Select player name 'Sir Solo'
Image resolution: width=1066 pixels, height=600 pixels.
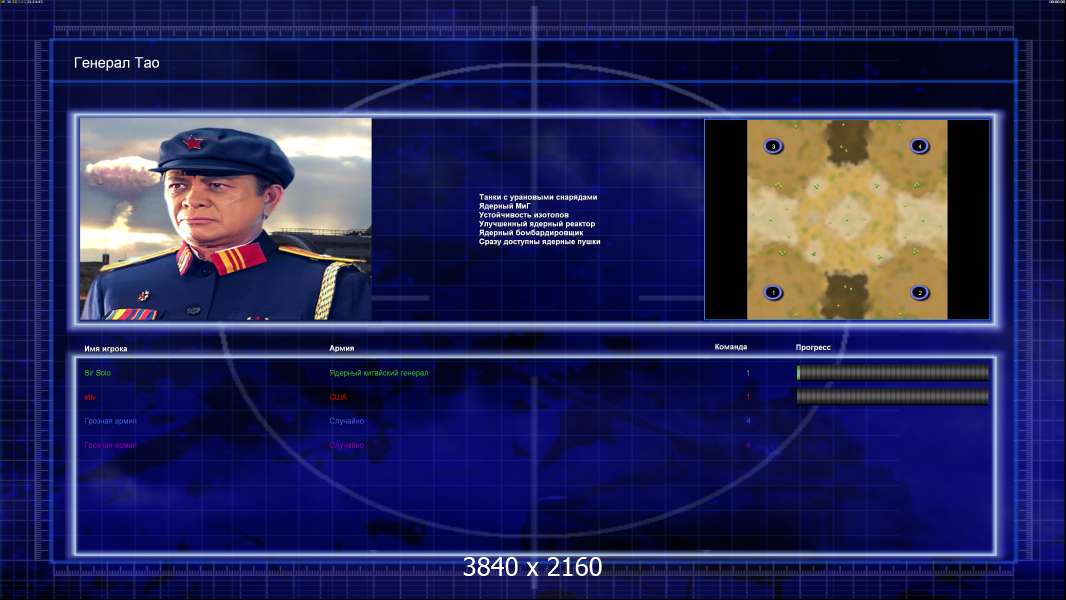pyautogui.click(x=97, y=373)
